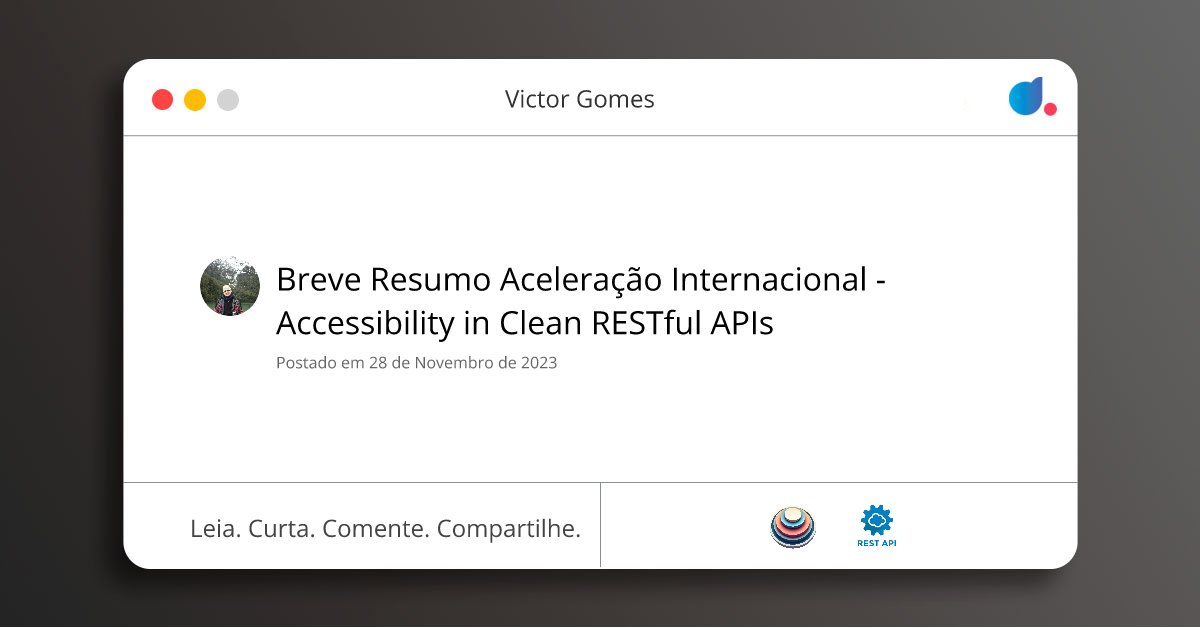This screenshot has height=628, width=1200.
Task: Click the 'Leia. Curta. Comente. Compartilhe.' text
Action: point(387,528)
